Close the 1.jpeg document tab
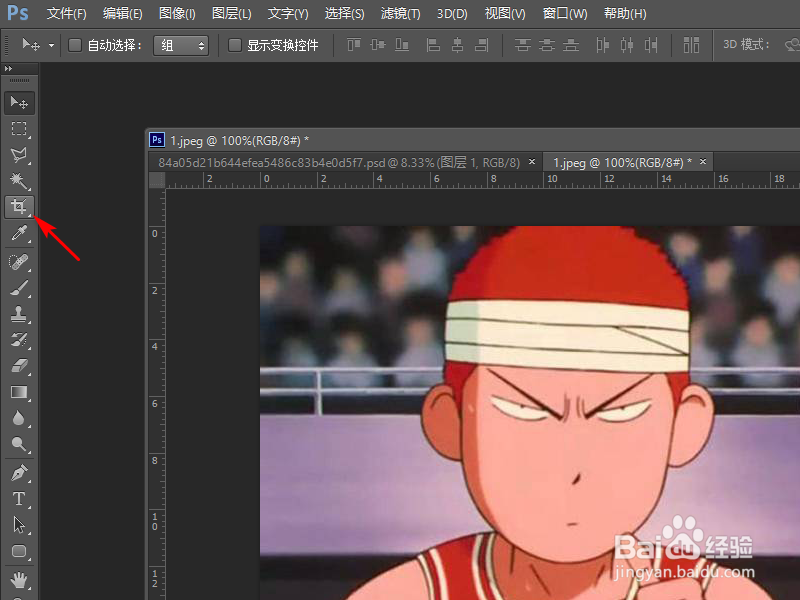 703,162
